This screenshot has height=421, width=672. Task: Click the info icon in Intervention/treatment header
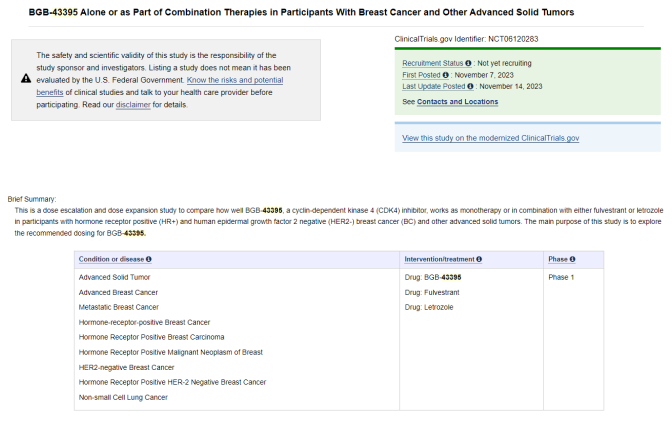(x=480, y=259)
